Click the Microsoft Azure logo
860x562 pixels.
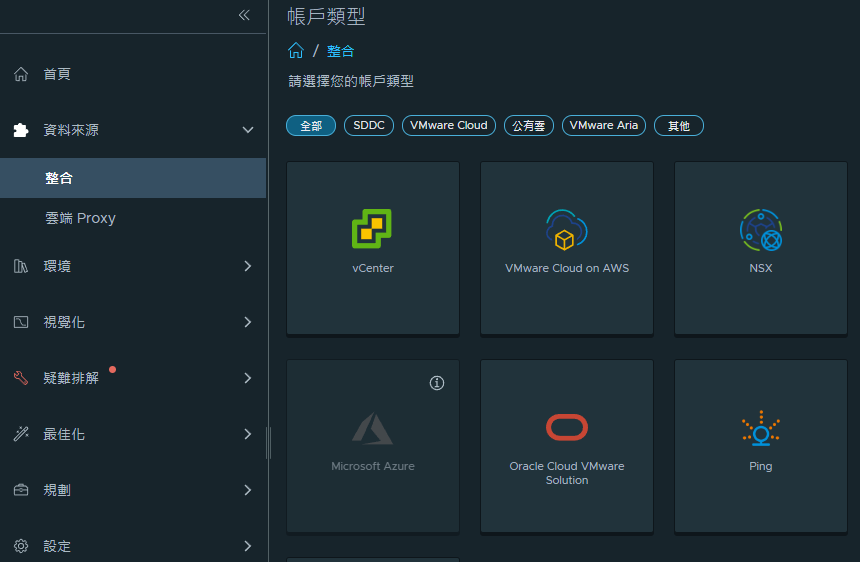pos(372,428)
